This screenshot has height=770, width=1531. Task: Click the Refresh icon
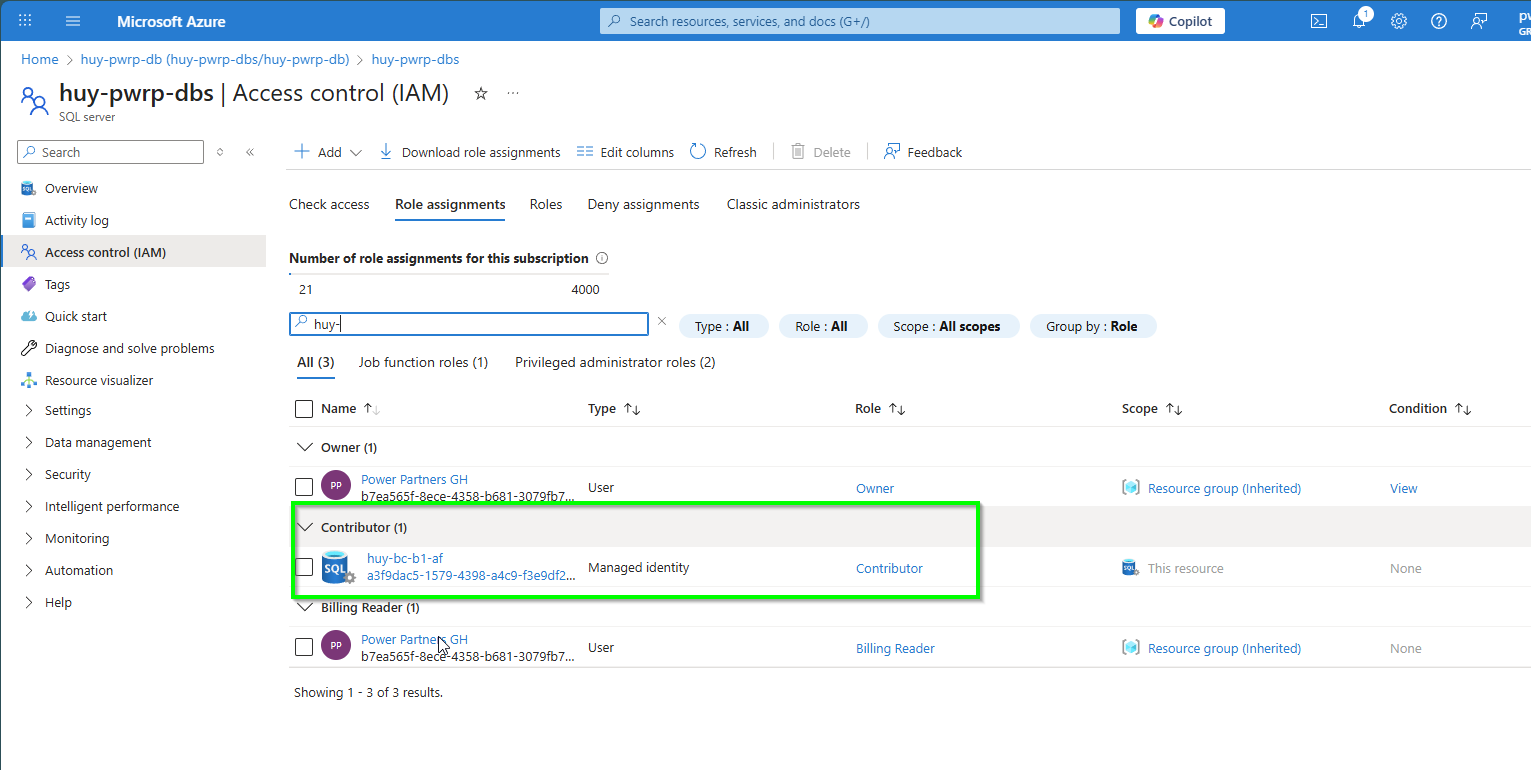pos(698,152)
